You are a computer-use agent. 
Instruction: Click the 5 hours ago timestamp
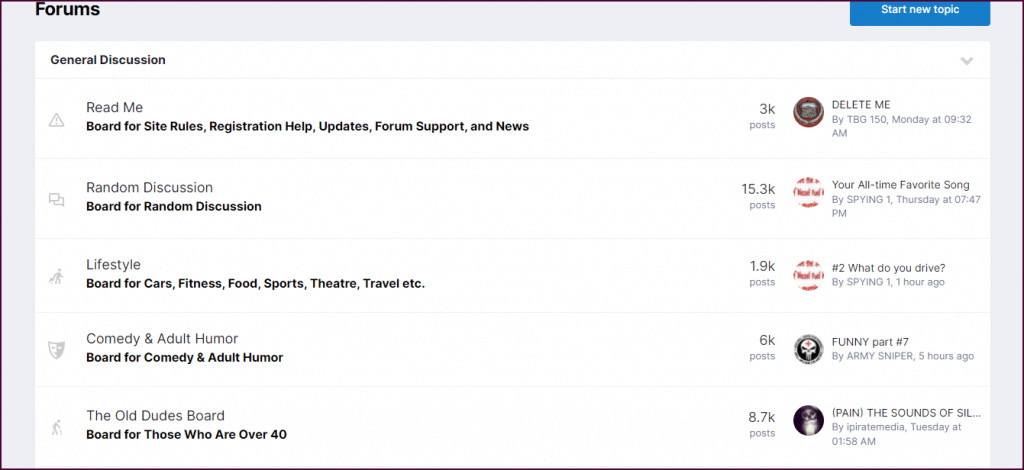pos(946,356)
